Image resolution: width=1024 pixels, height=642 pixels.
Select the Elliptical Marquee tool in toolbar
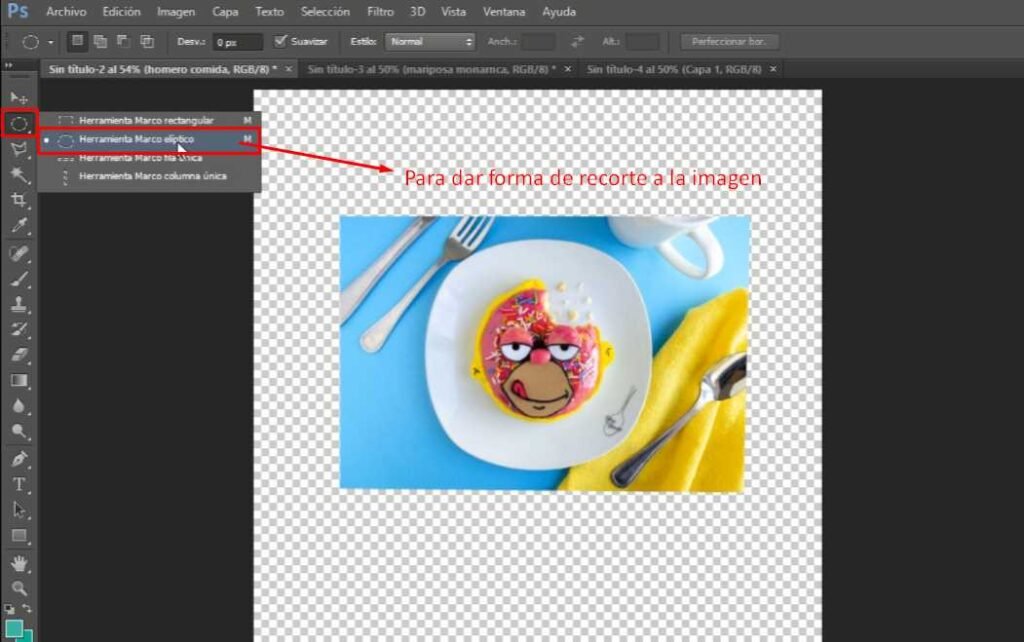click(19, 123)
